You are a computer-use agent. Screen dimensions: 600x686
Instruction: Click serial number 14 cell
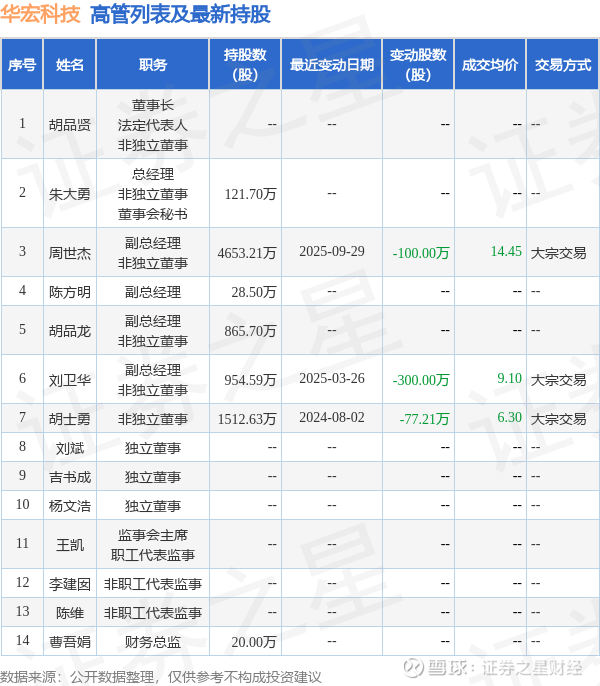coord(22,640)
